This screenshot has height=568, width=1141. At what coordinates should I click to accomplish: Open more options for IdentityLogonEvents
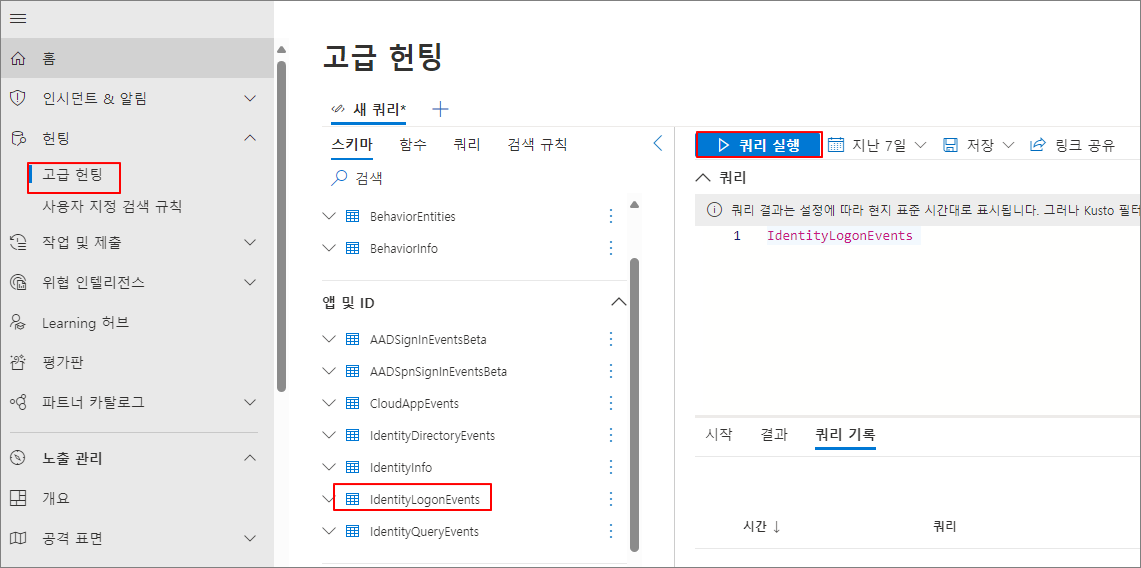point(611,500)
